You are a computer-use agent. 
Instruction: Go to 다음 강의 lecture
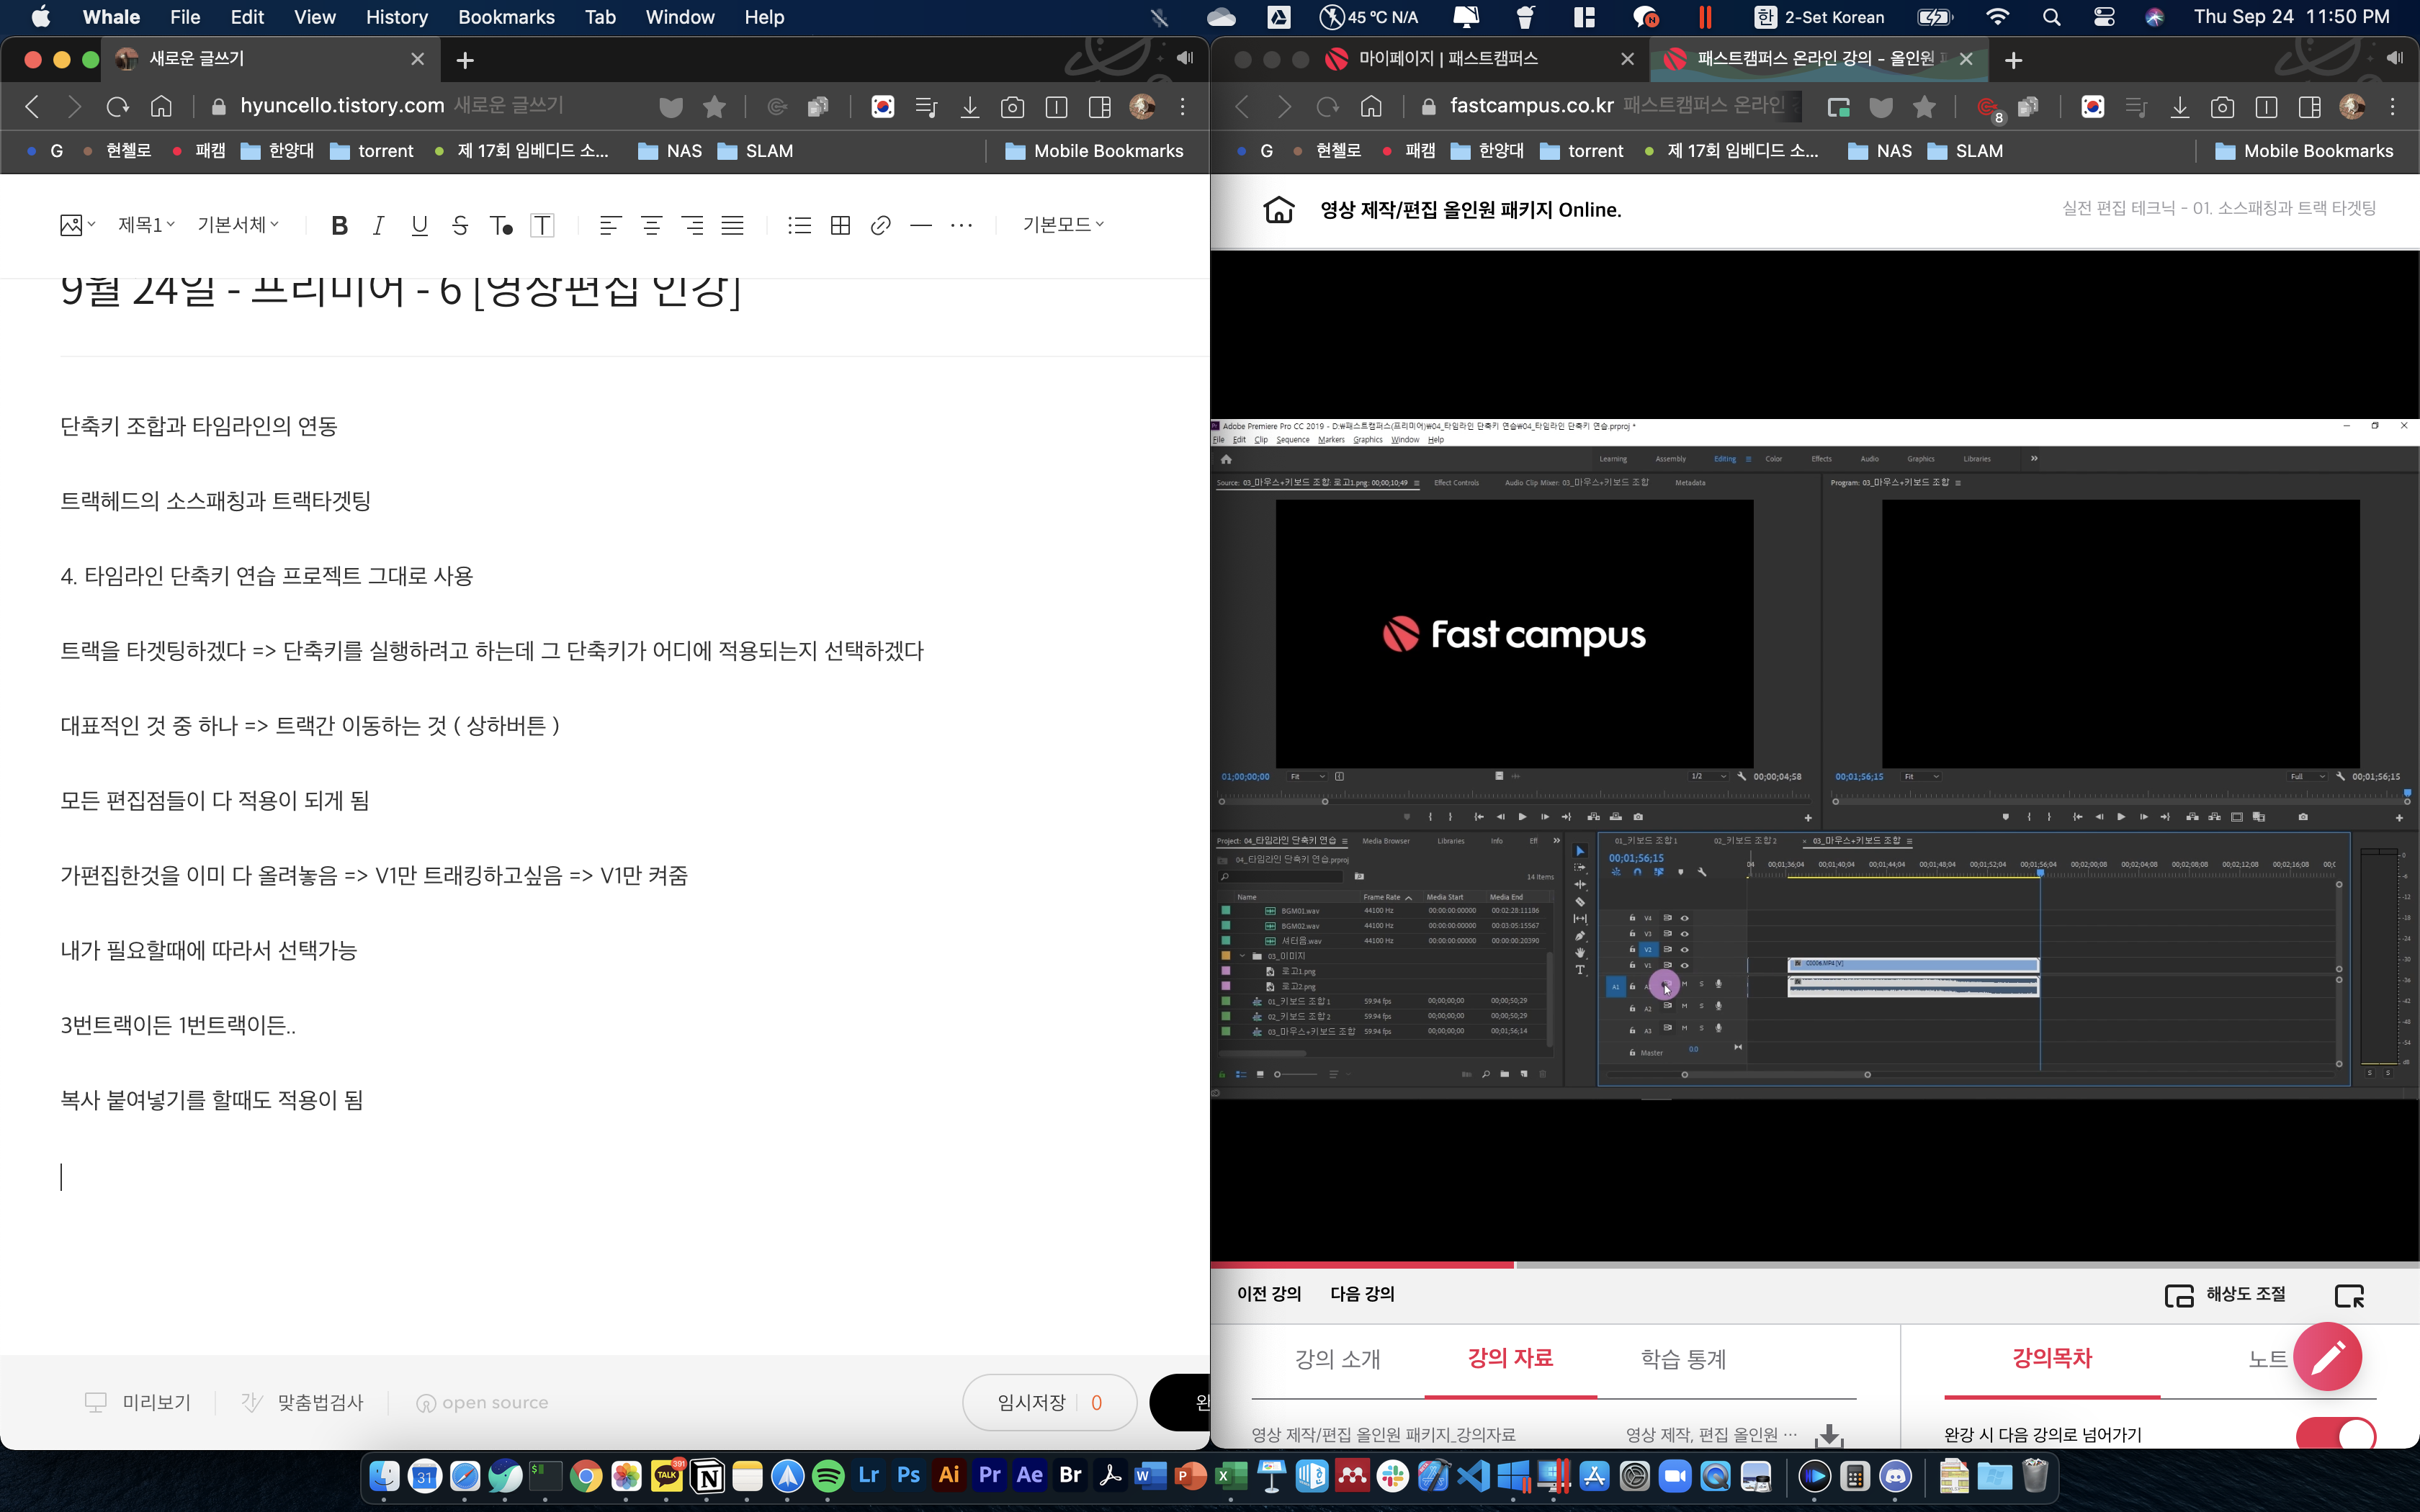coord(1361,1293)
